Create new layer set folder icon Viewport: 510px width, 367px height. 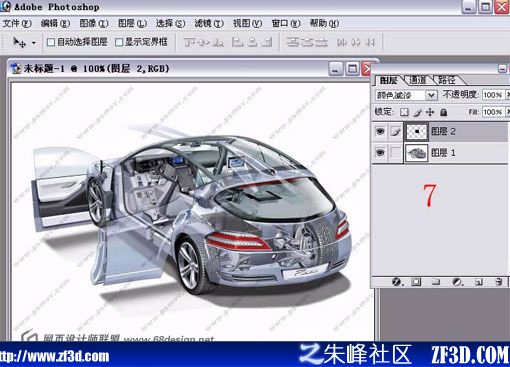(436, 282)
